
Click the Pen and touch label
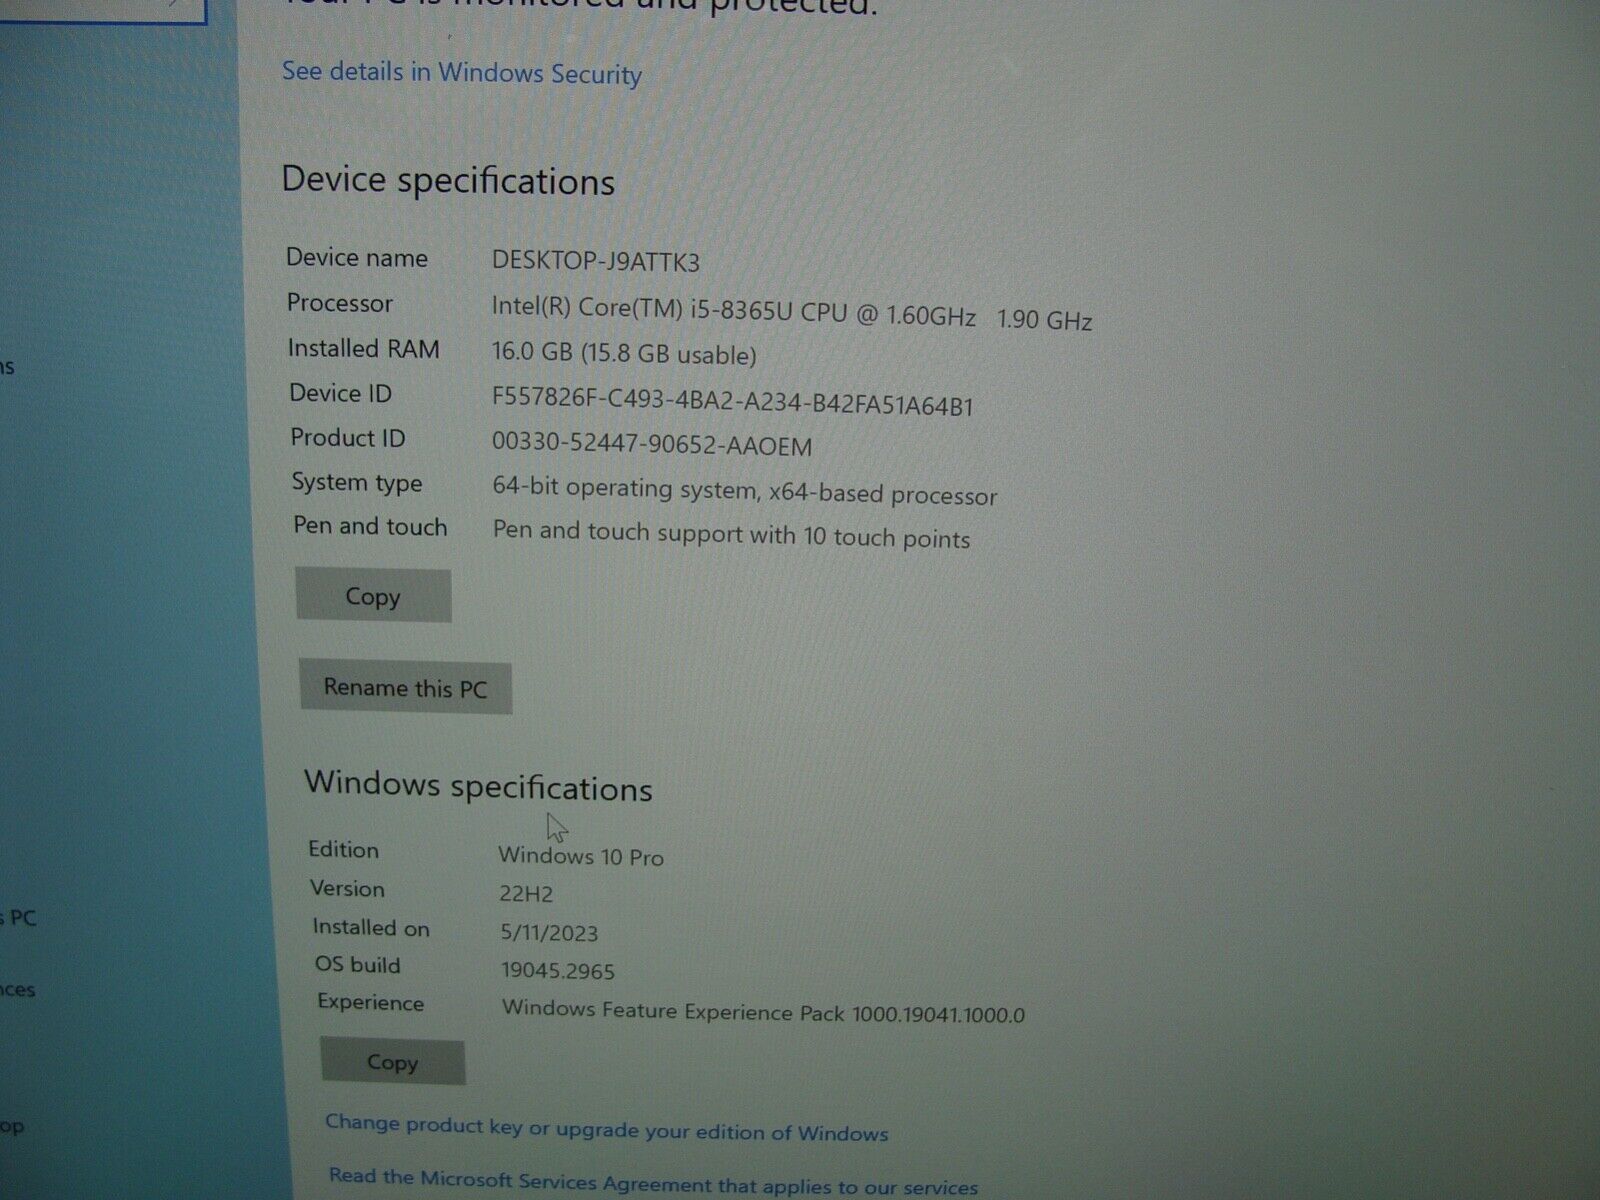370,527
